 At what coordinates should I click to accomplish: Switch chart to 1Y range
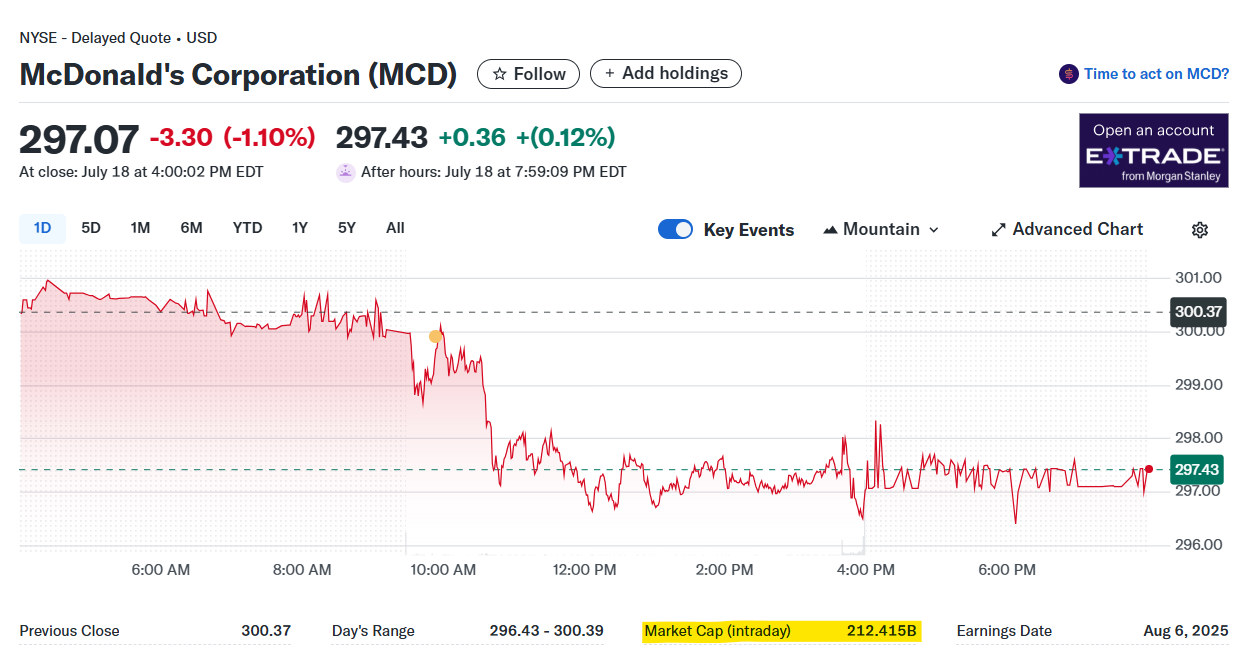pos(300,228)
